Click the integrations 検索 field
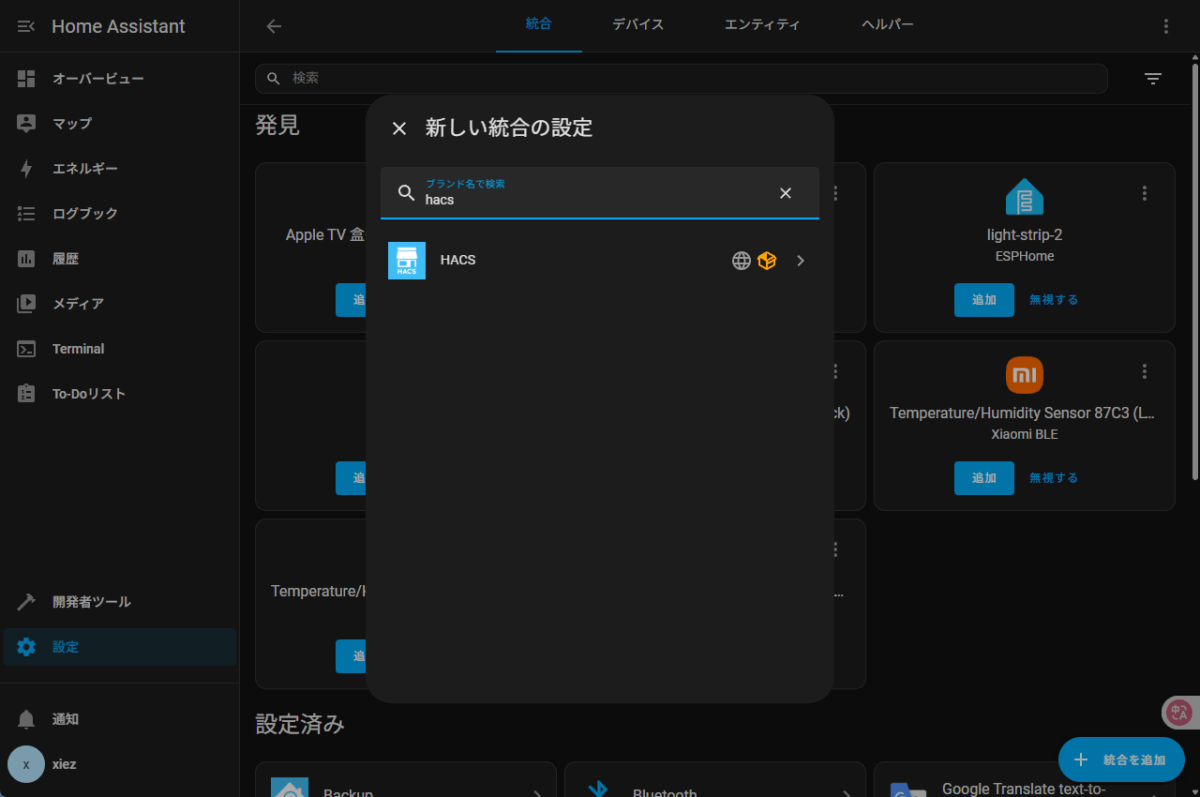The height and width of the screenshot is (797, 1200). pos(681,78)
